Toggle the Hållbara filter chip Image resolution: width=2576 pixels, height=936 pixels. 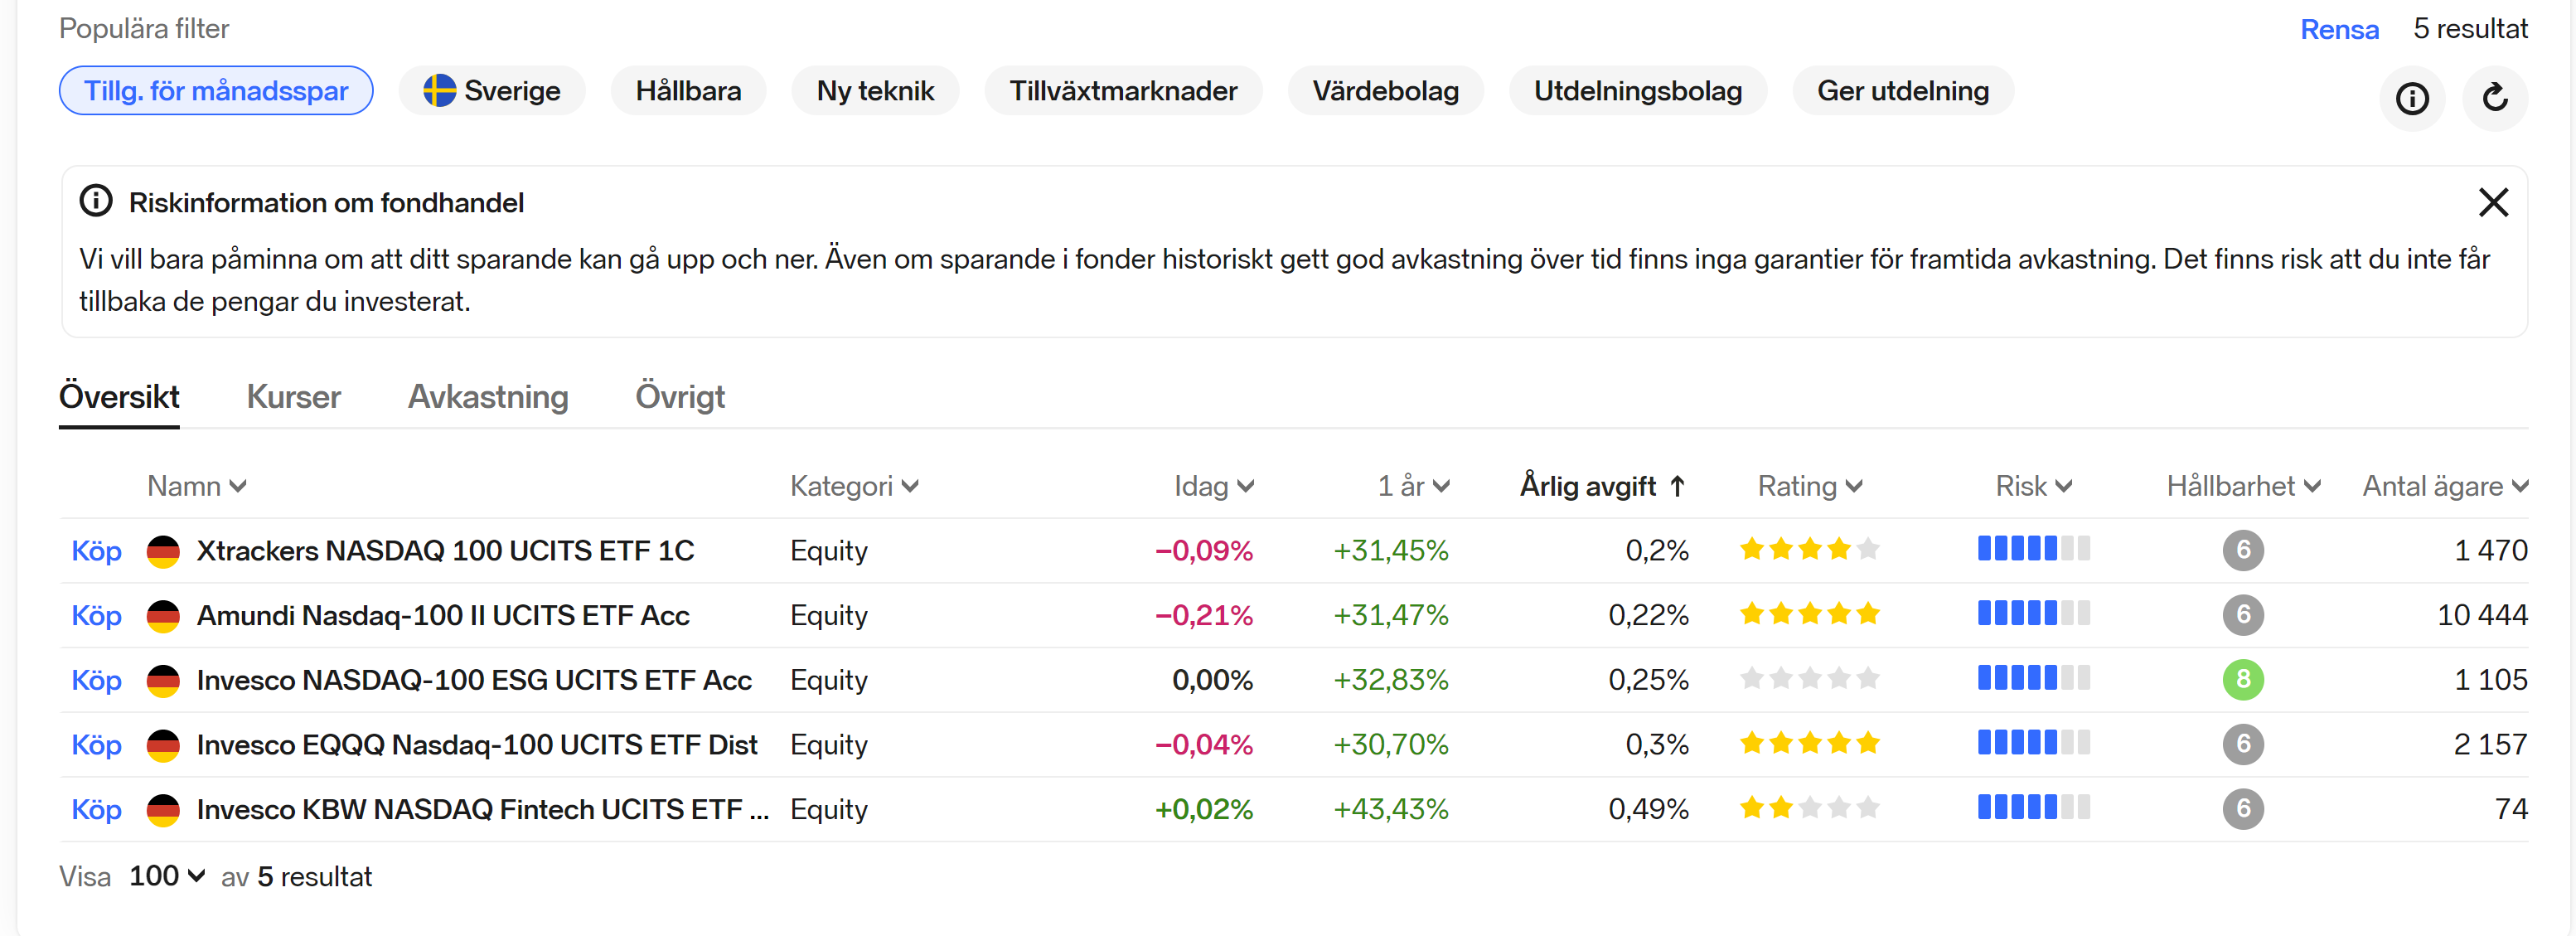pyautogui.click(x=688, y=91)
